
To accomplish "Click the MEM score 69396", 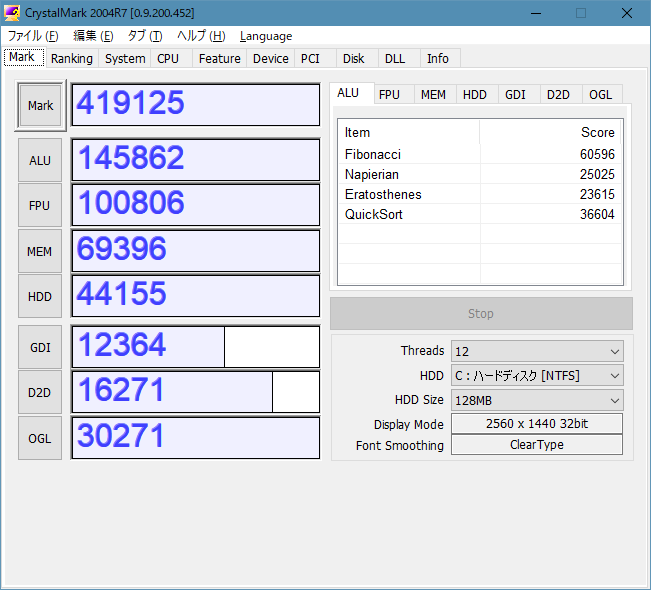I will point(196,251).
